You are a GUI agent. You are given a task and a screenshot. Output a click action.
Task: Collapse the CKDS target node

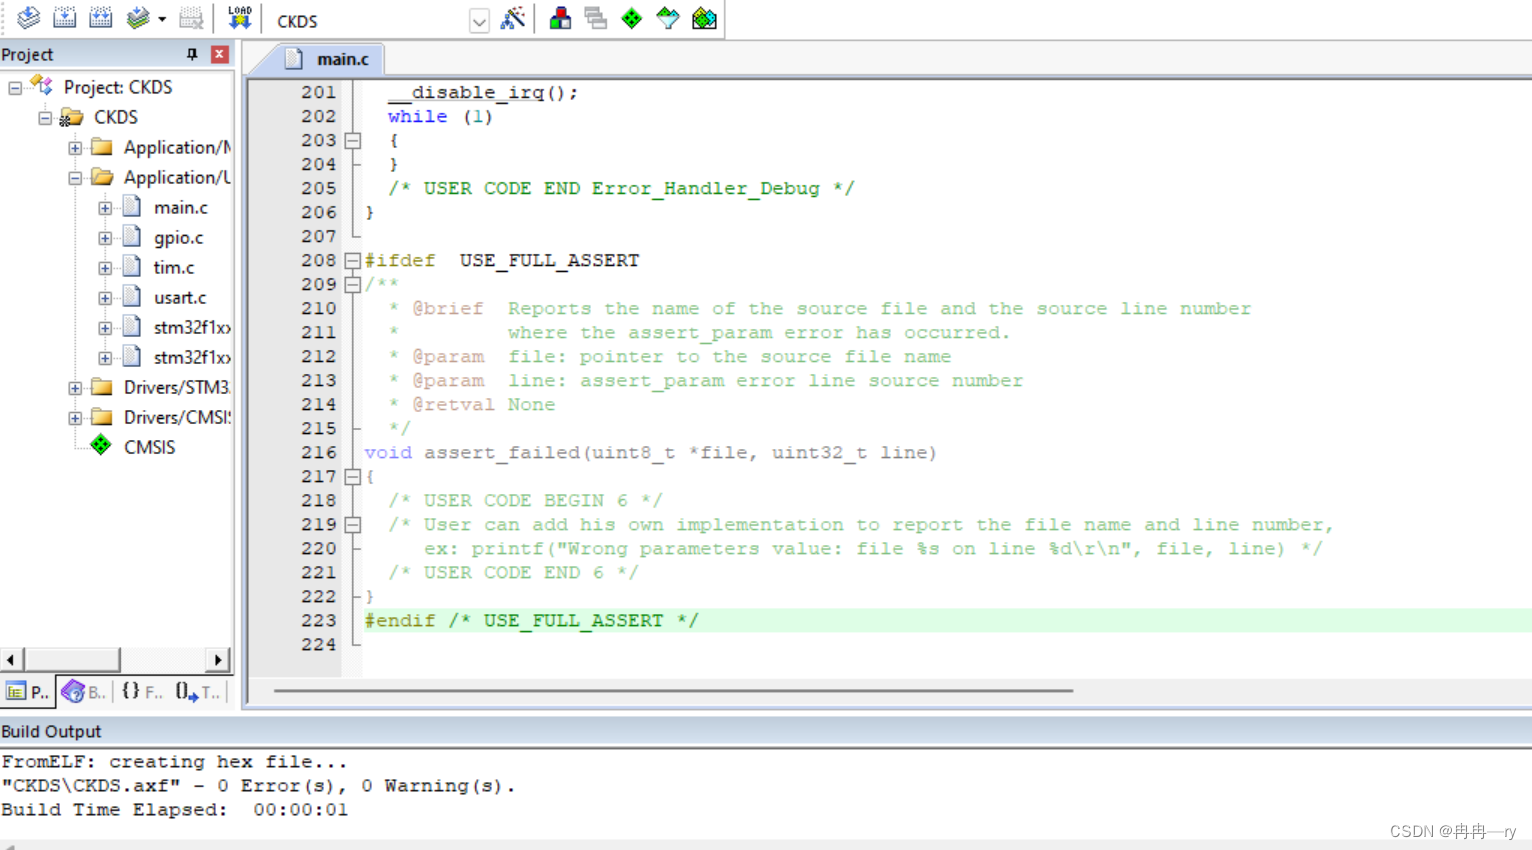click(45, 118)
